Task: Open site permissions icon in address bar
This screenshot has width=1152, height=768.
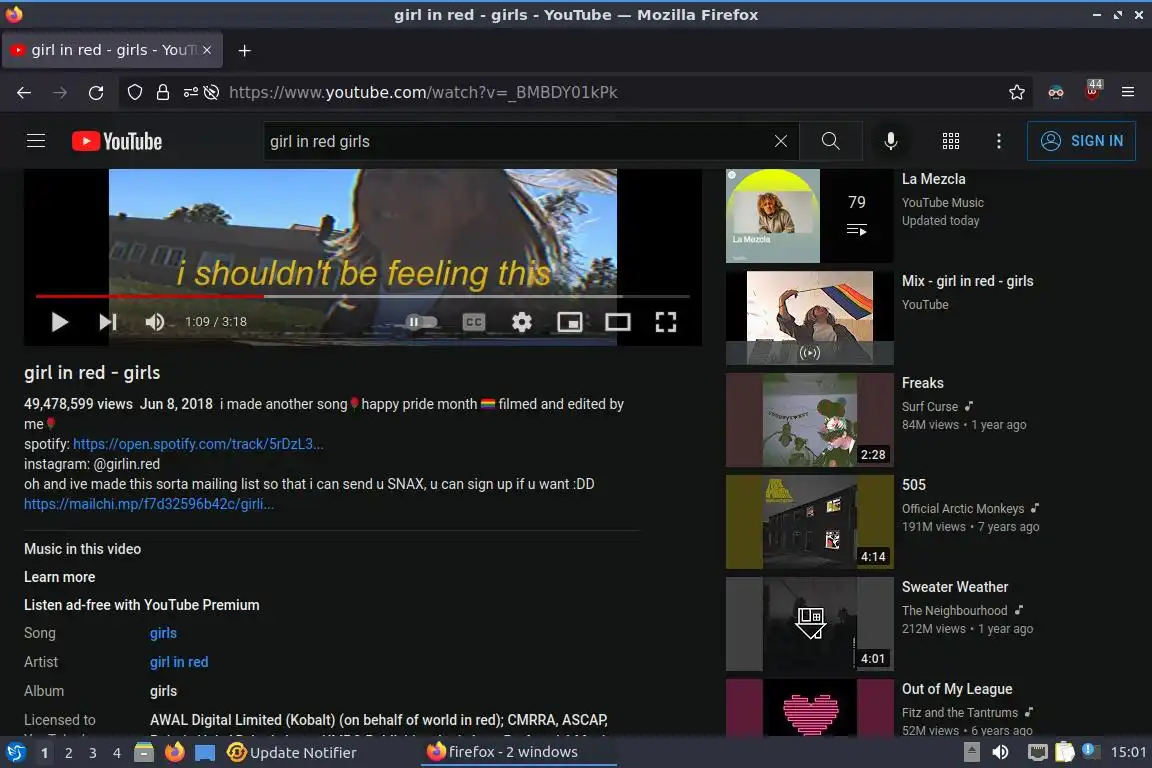Action: (190, 93)
